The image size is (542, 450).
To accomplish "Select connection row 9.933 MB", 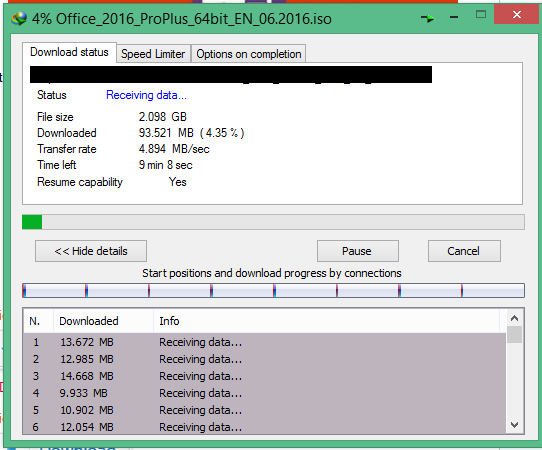I will [x=265, y=393].
